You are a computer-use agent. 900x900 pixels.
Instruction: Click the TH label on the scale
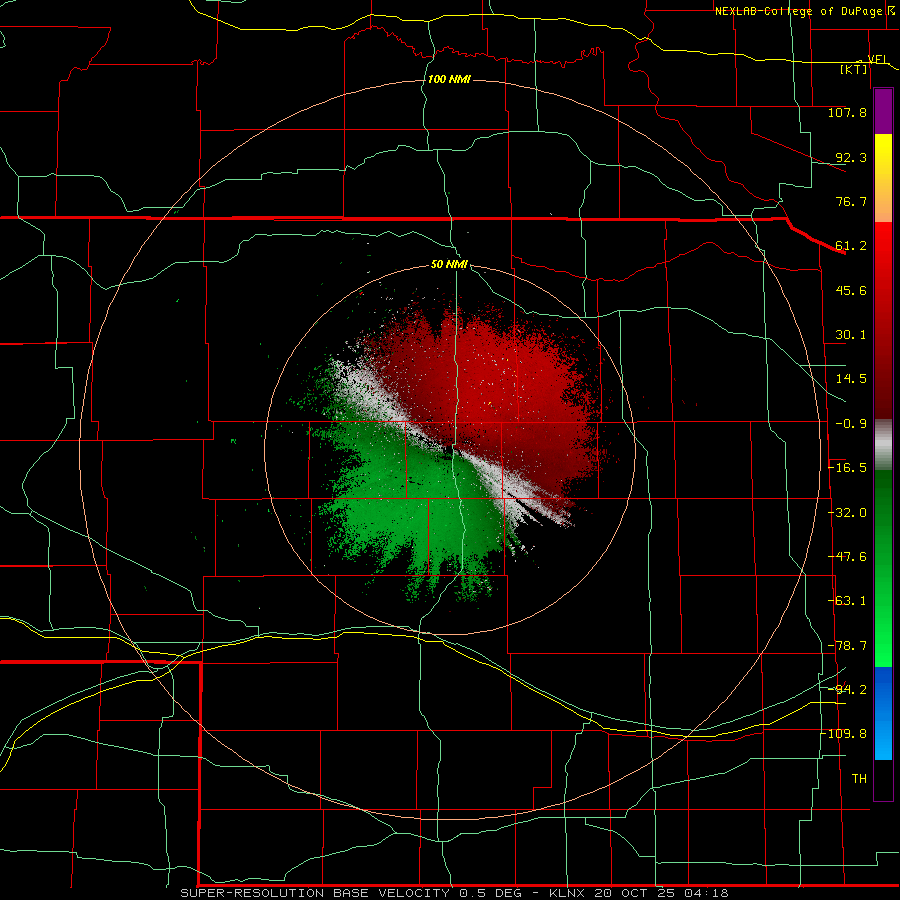click(x=859, y=779)
